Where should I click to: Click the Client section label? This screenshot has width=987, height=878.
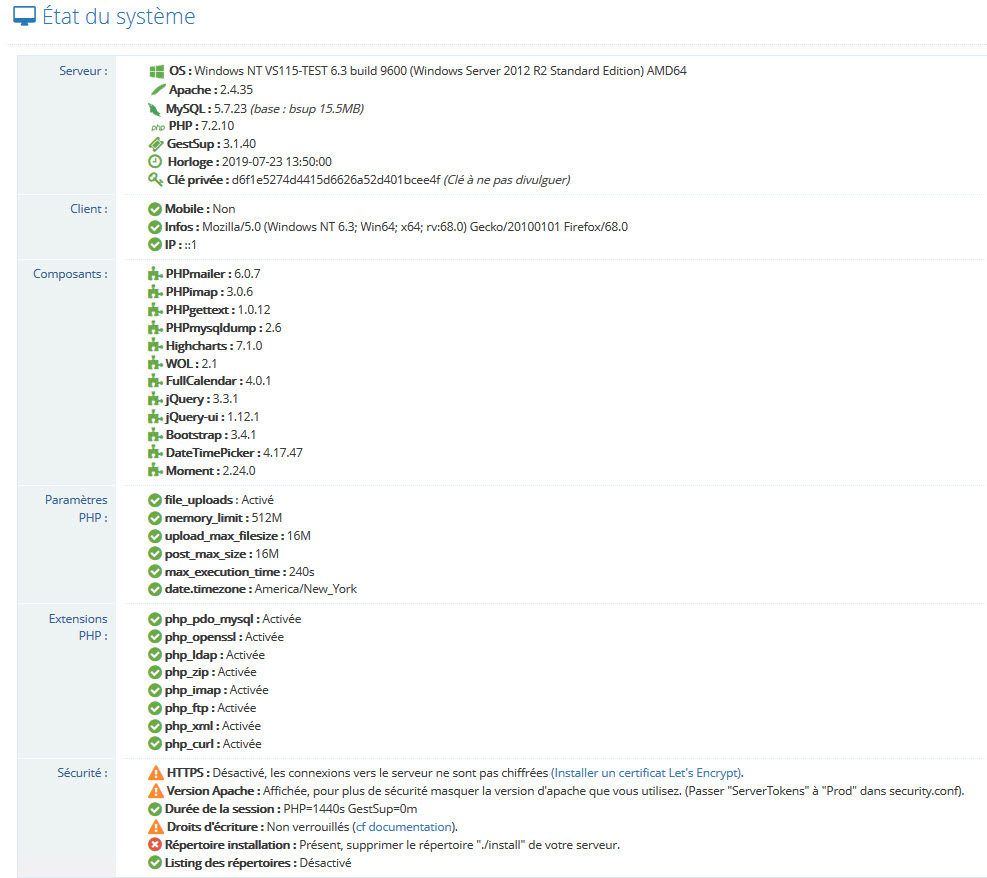pyautogui.click(x=89, y=209)
